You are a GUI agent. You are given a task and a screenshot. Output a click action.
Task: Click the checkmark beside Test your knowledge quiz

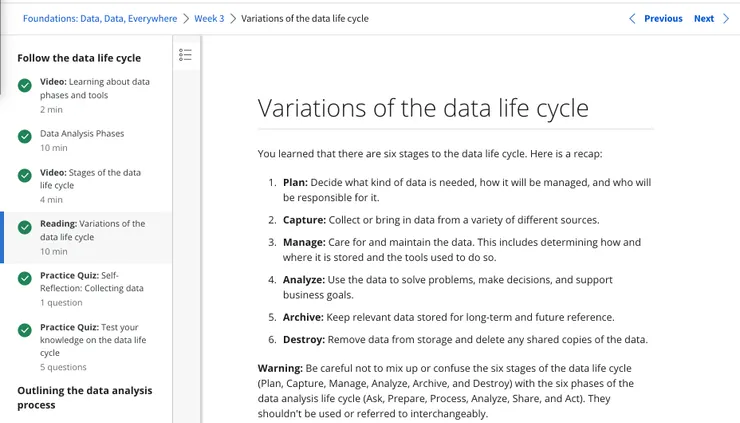point(25,334)
